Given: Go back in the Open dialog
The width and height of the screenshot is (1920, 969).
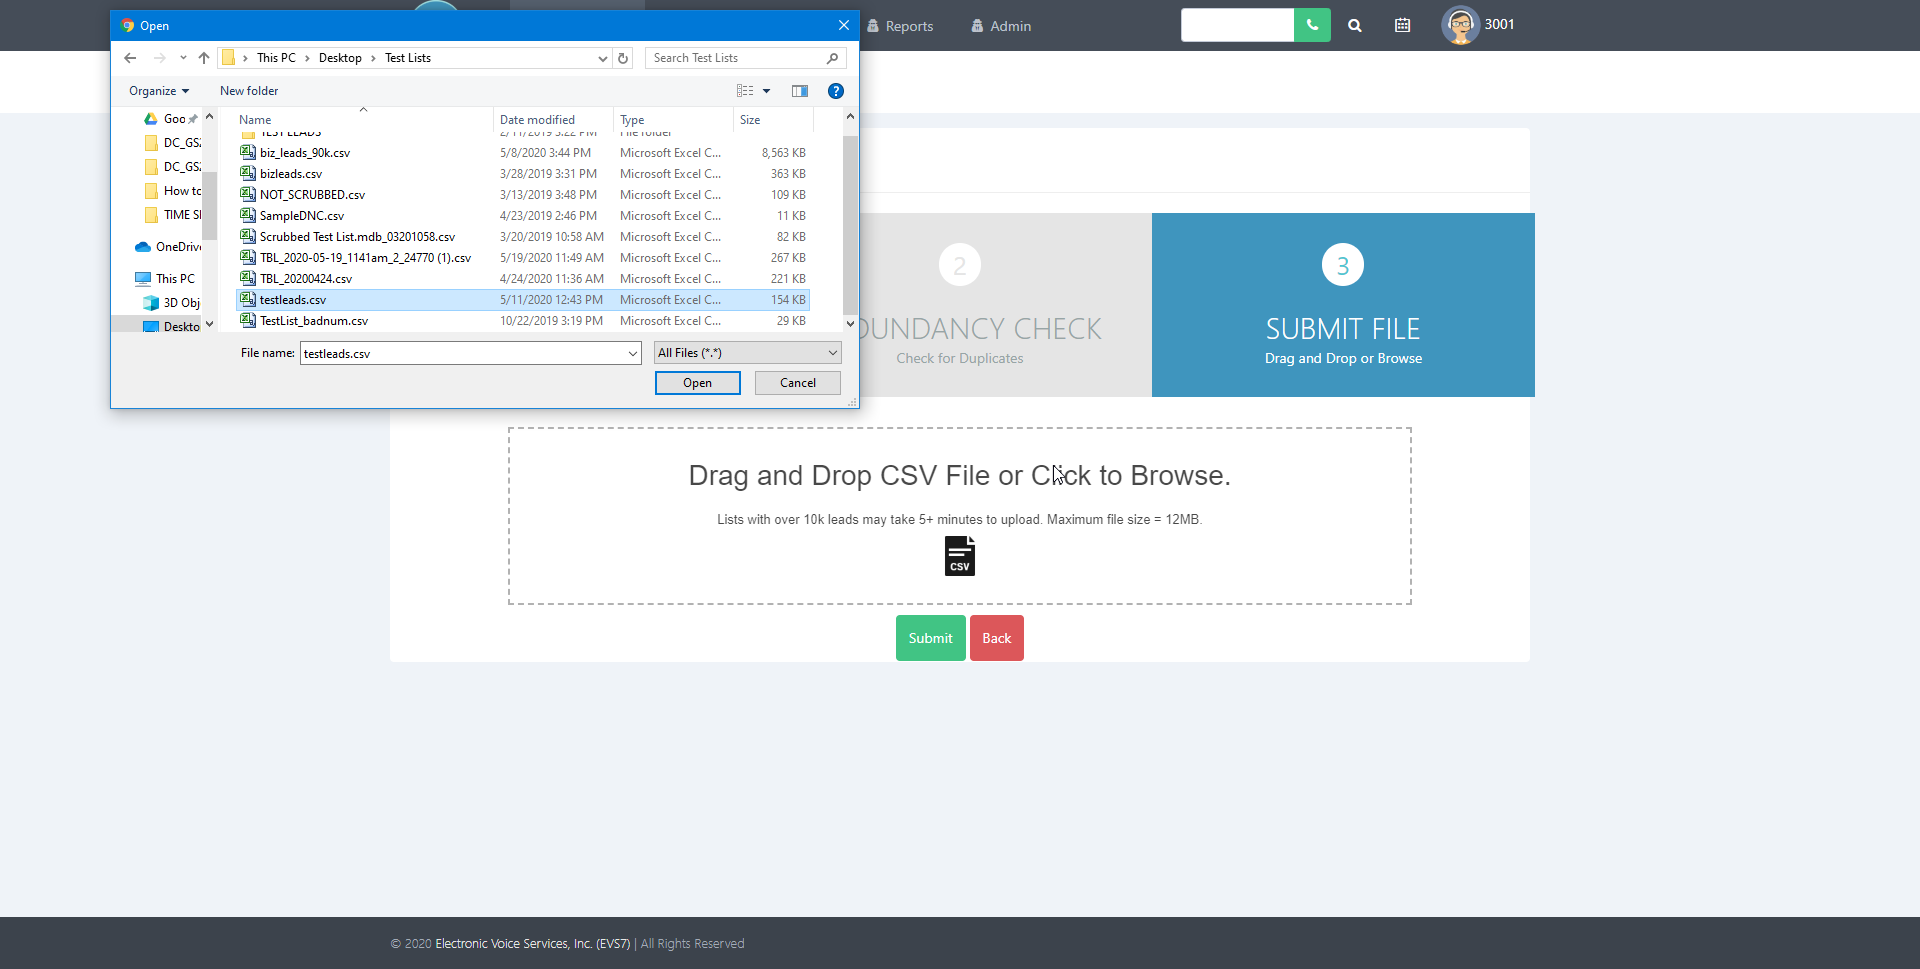Looking at the screenshot, I should point(130,58).
